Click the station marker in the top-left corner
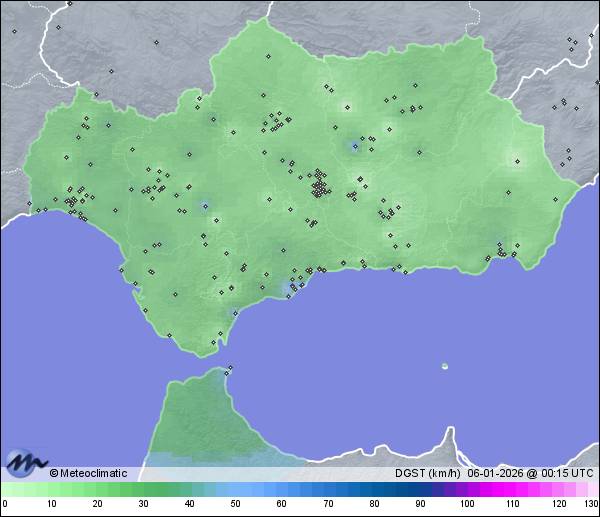 pyautogui.click(x=14, y=31)
